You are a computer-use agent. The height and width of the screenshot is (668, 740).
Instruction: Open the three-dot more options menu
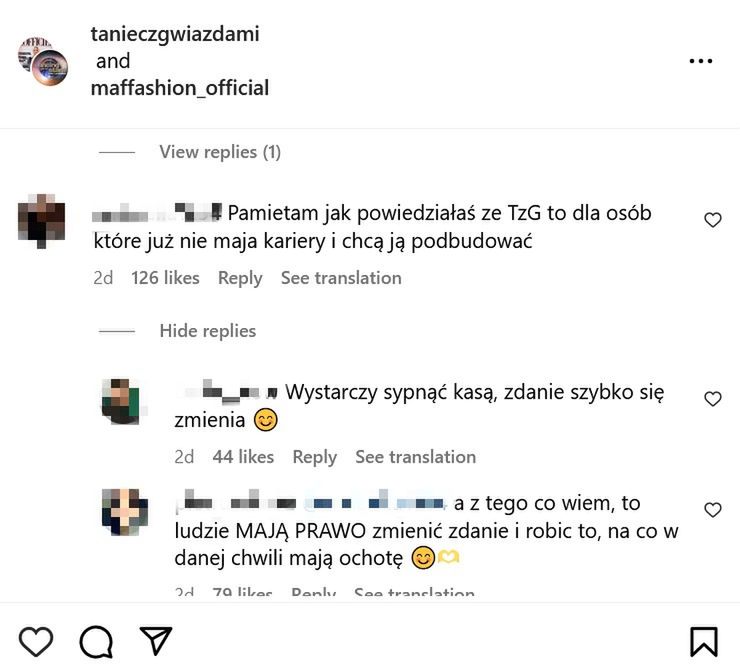point(701,61)
